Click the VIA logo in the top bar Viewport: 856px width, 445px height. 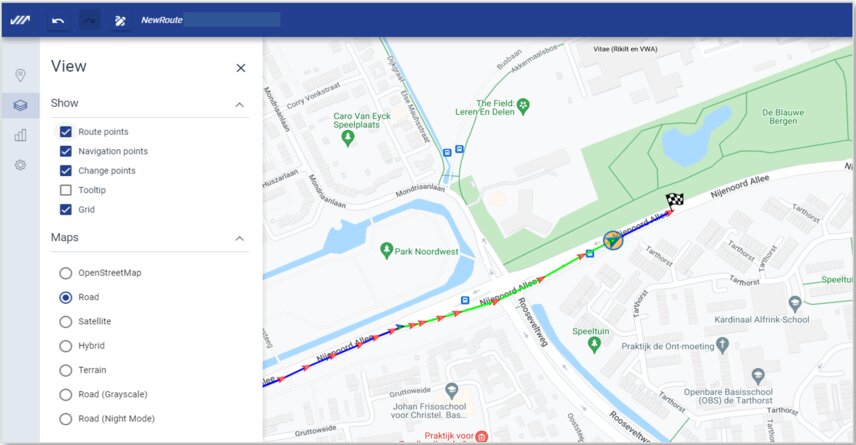tap(20, 20)
